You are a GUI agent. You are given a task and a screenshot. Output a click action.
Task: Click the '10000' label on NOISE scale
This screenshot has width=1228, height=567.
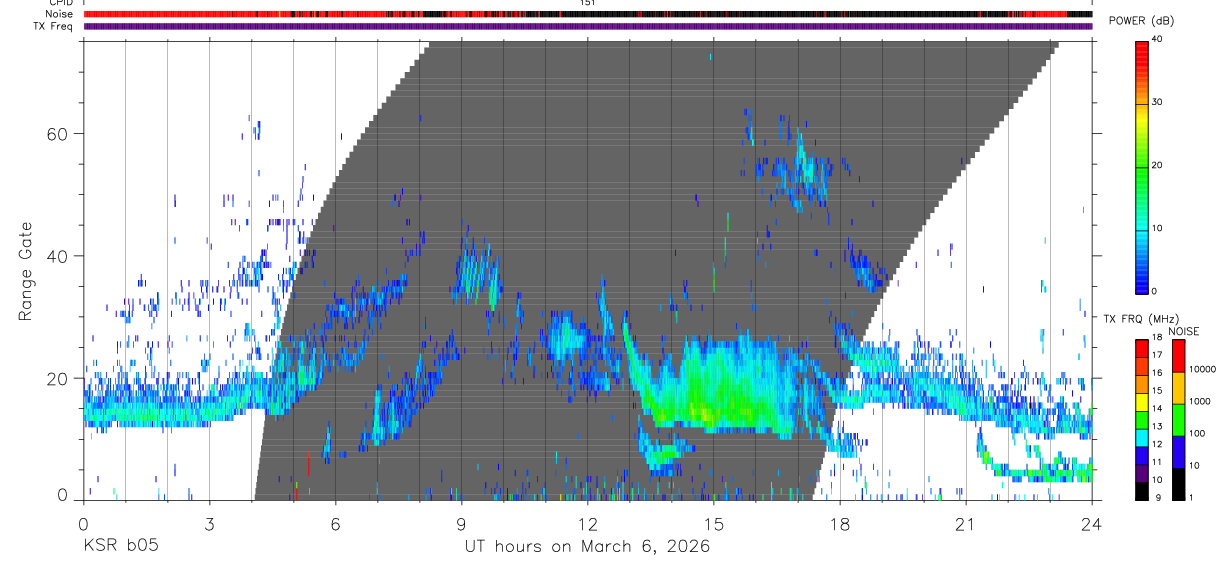[x=1202, y=369]
